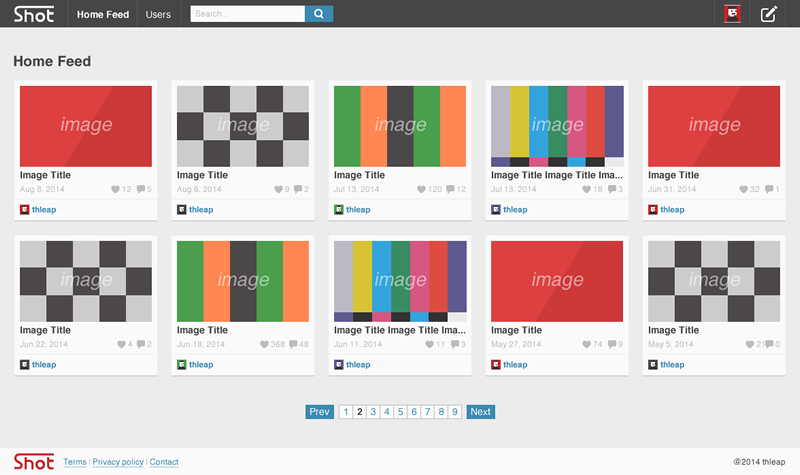Click Image Title on Jun 22, 2014 card

tap(45, 330)
